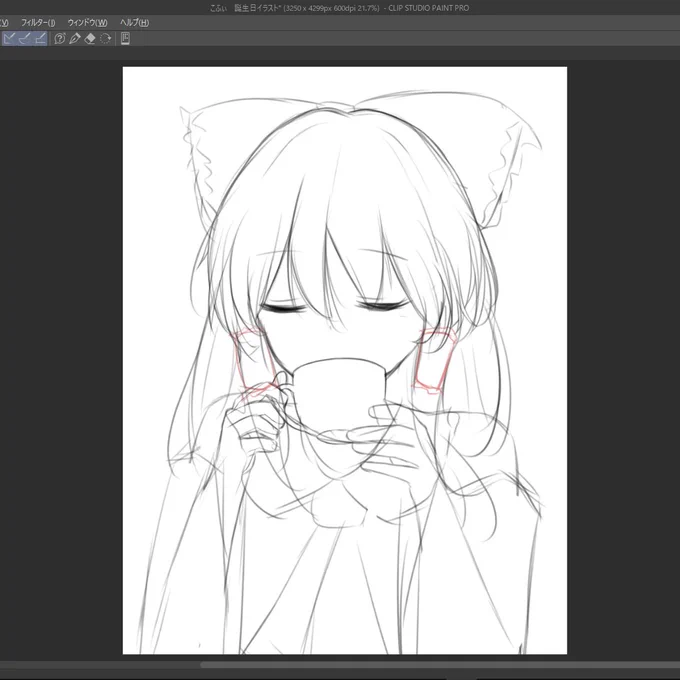This screenshot has width=680, height=680.
Task: Click the horizontal scrollbar below the canvas
Action: pos(440,665)
